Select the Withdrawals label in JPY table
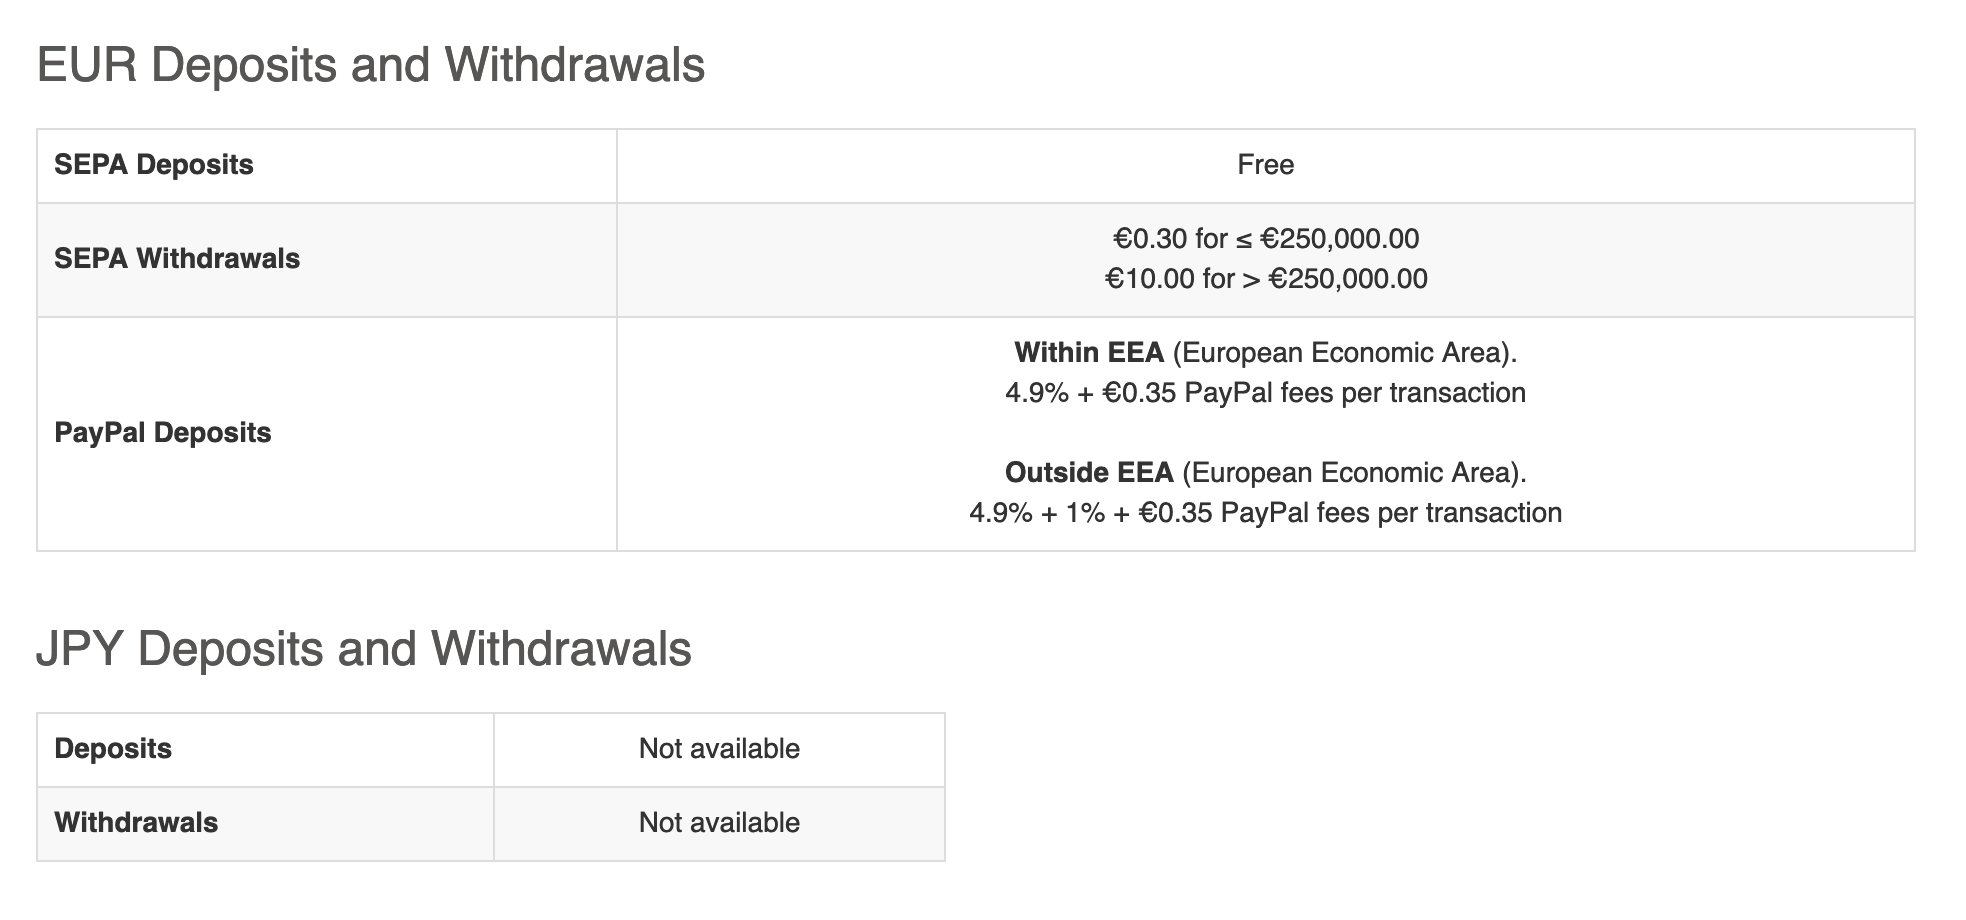 136,823
